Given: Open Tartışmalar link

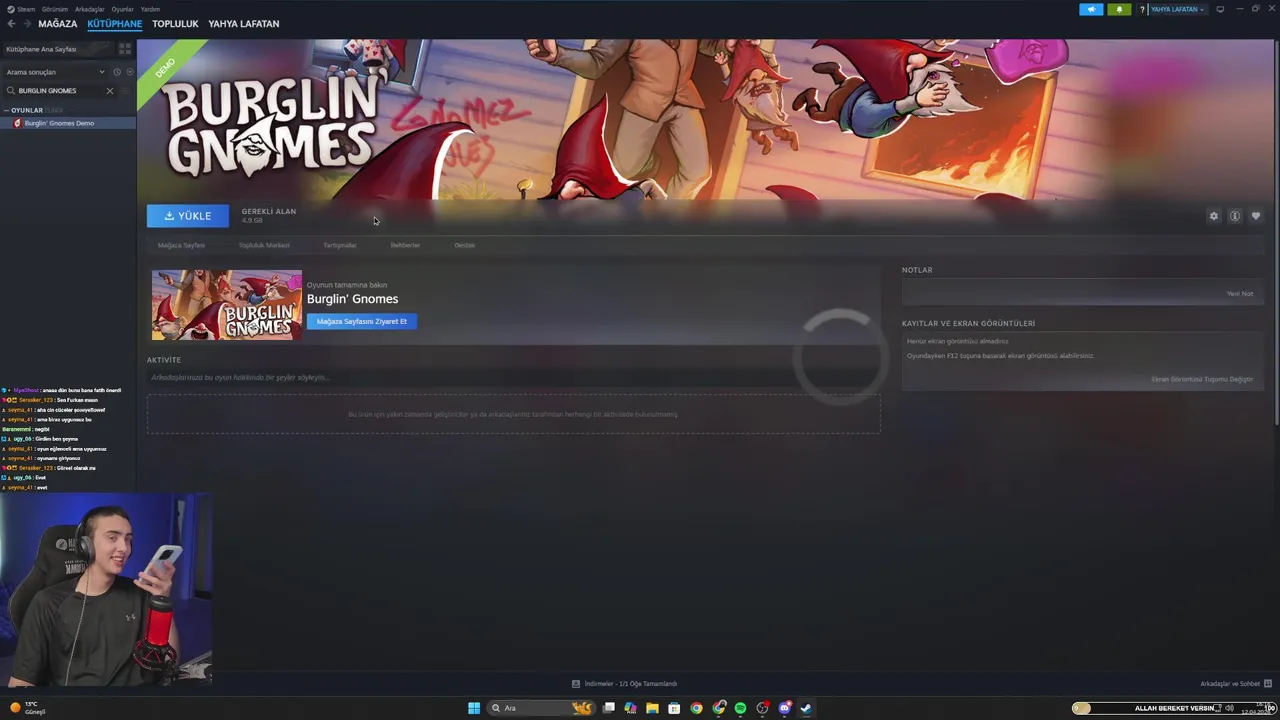Looking at the screenshot, I should pos(340,245).
